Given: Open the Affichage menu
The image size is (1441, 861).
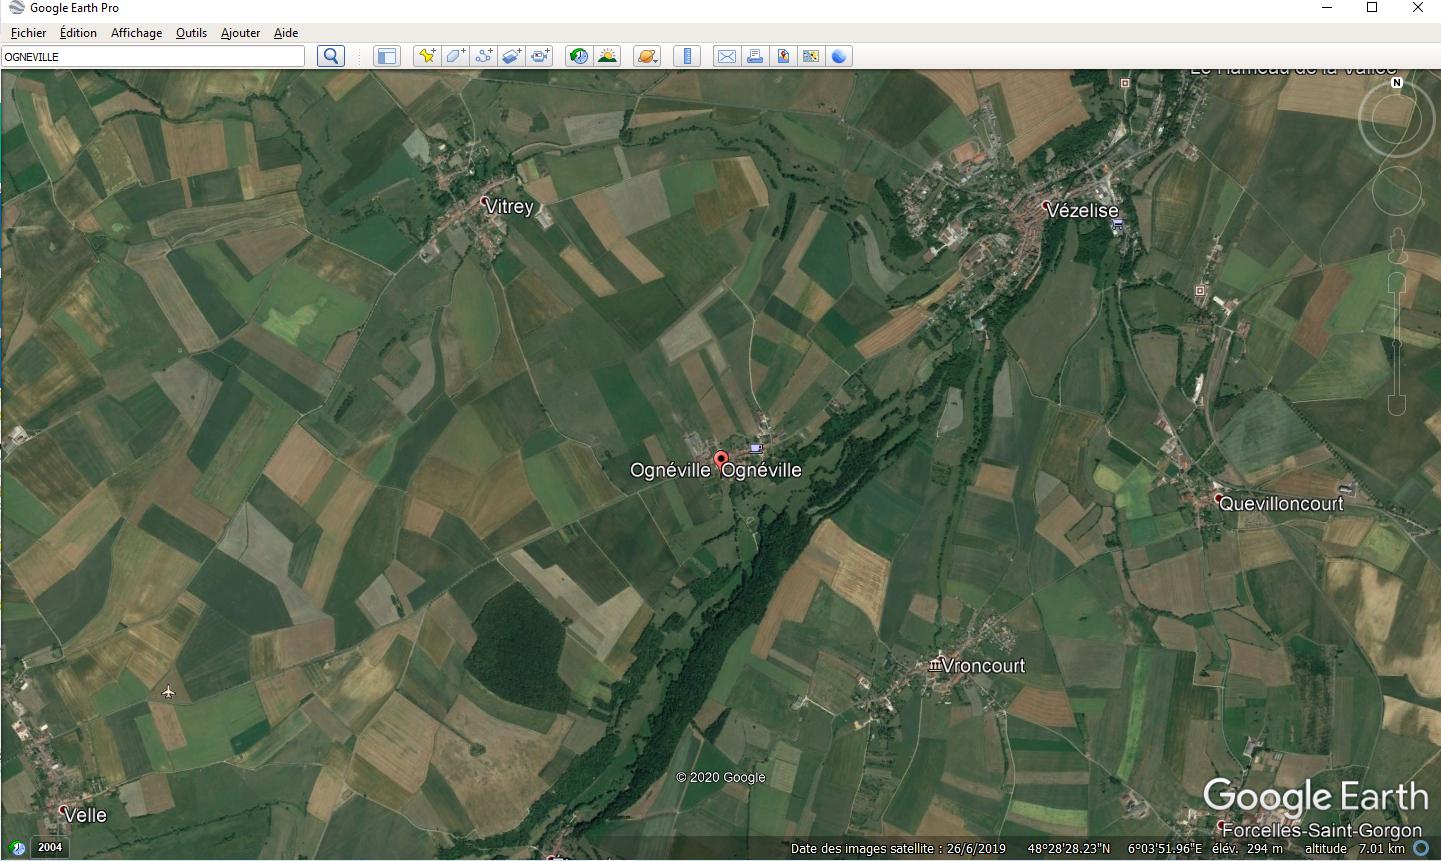Looking at the screenshot, I should (x=136, y=33).
